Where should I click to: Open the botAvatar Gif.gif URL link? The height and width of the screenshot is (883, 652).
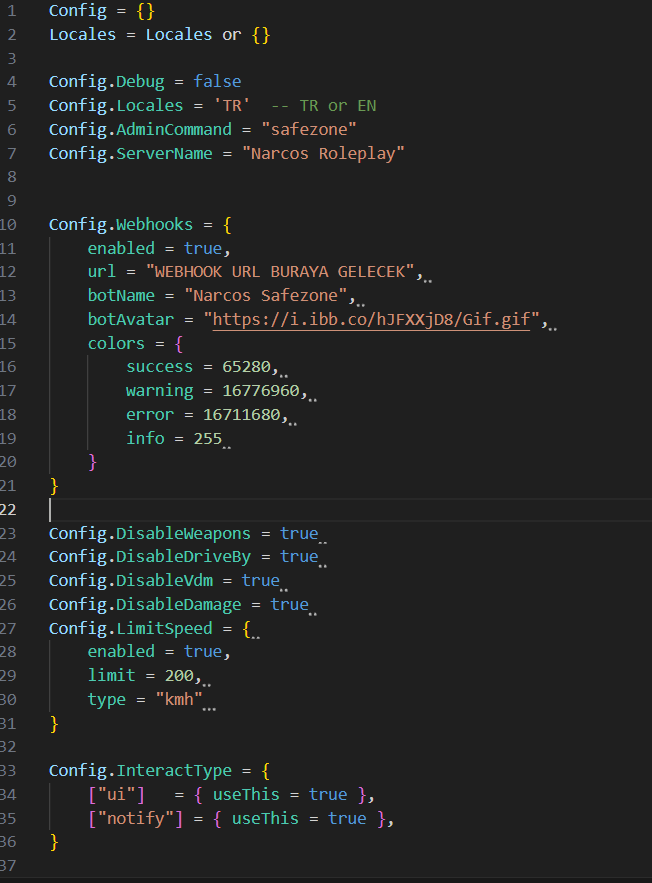pyautogui.click(x=371, y=319)
